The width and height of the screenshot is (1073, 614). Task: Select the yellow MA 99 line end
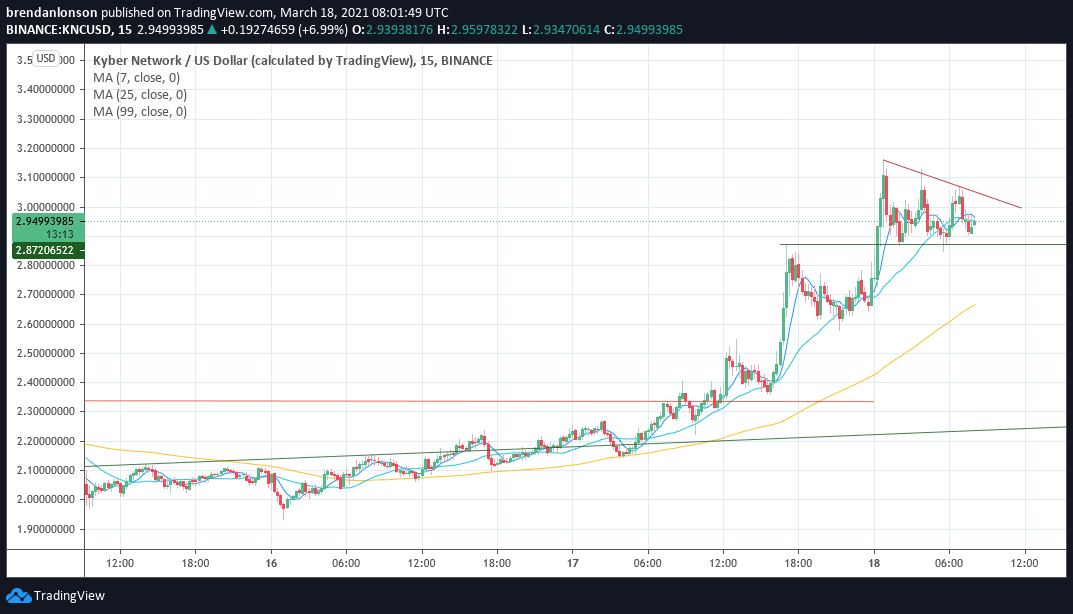972,305
